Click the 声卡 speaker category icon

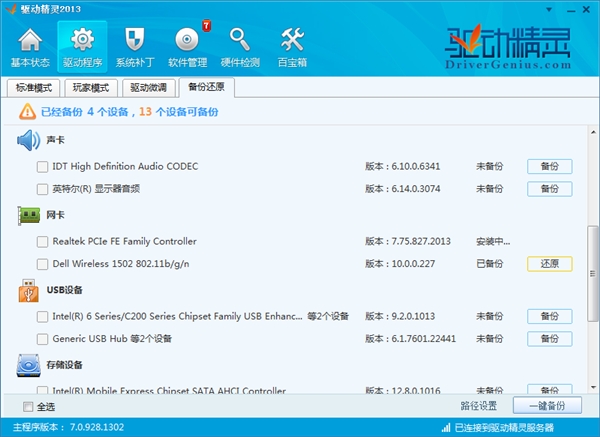click(x=28, y=140)
